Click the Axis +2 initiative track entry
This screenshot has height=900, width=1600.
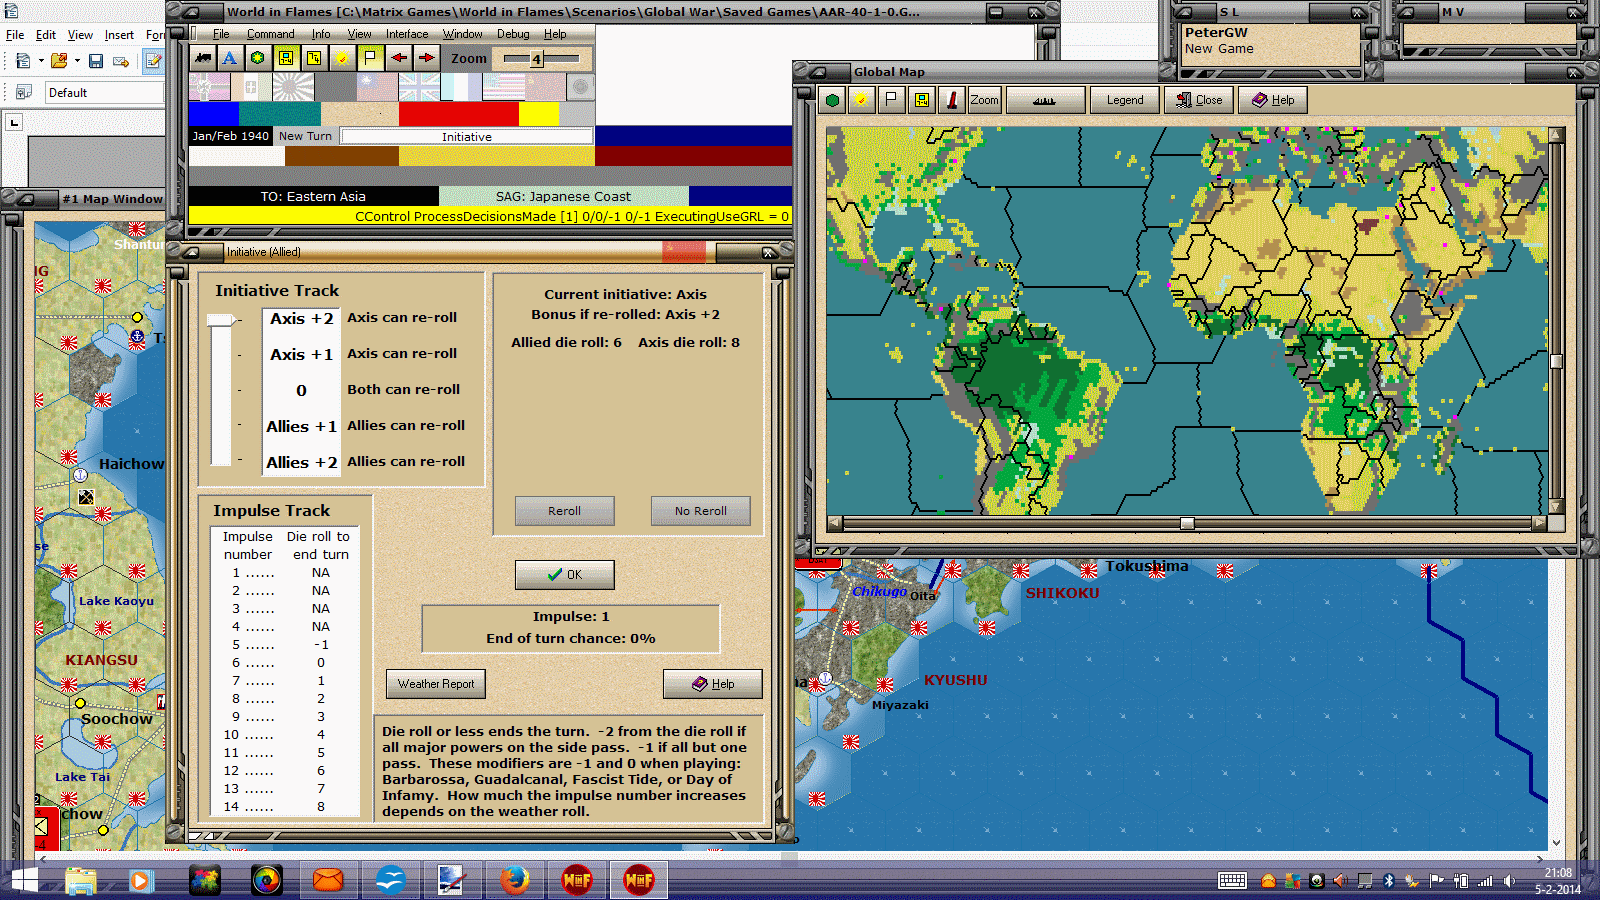click(x=302, y=318)
